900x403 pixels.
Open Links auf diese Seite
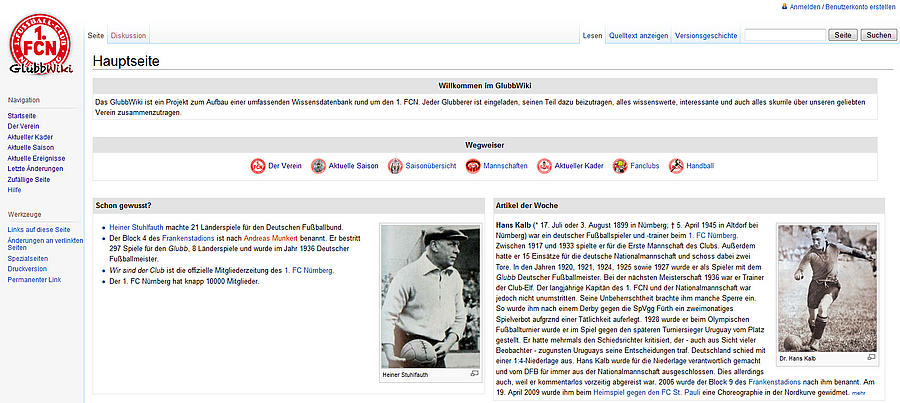pos(39,230)
